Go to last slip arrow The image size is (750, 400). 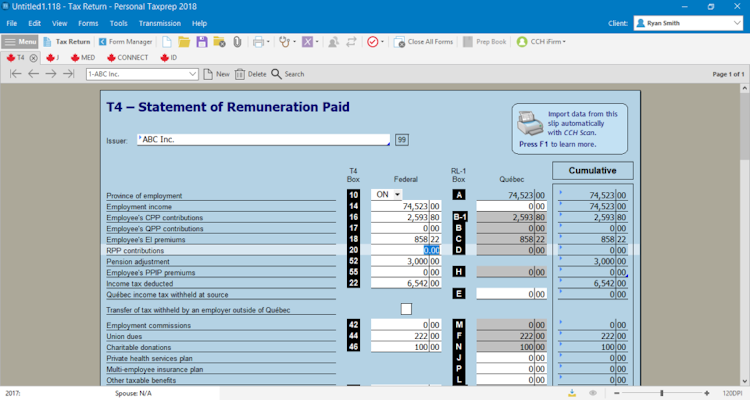point(68,74)
